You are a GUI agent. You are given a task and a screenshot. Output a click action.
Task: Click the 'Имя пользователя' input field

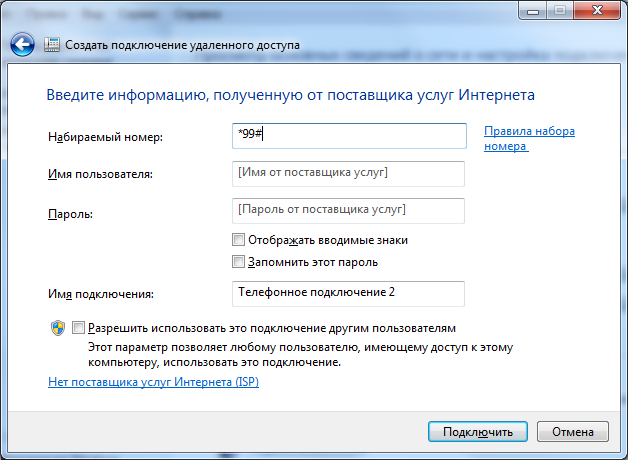coord(348,174)
